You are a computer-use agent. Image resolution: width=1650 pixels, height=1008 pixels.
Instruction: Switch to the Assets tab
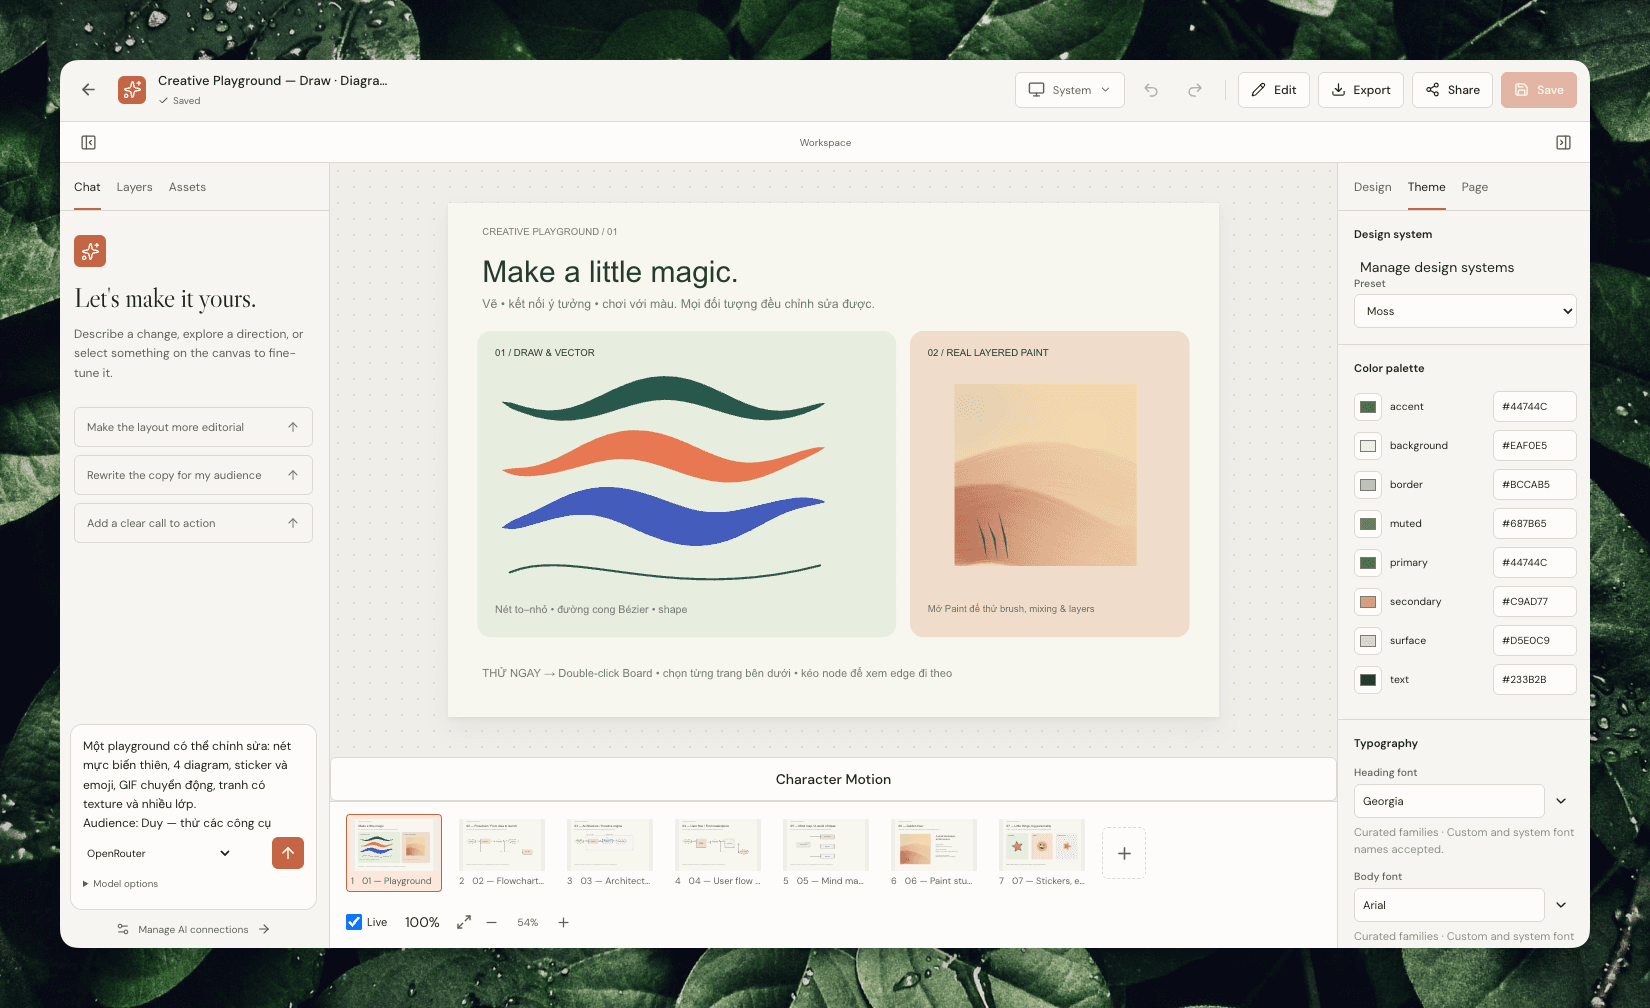click(187, 187)
